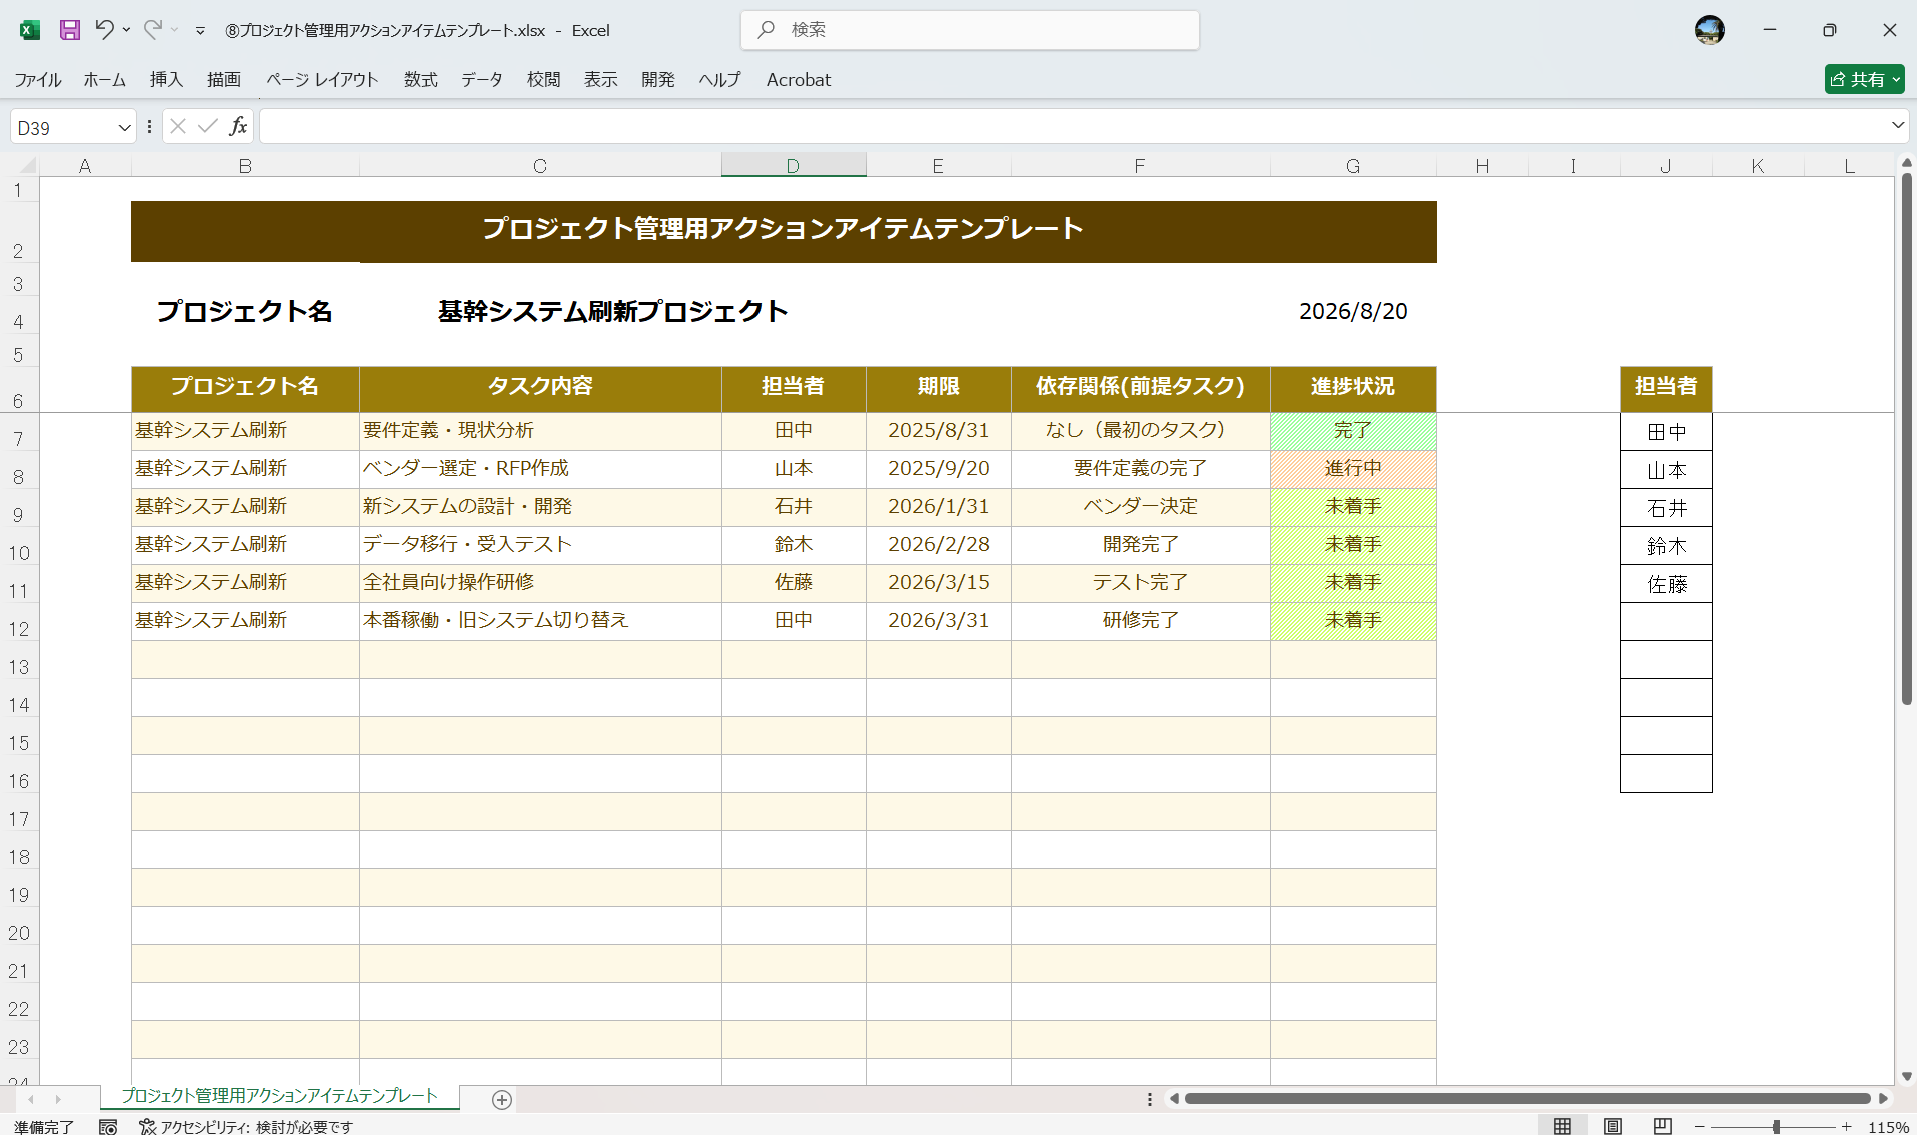The width and height of the screenshot is (1917, 1135).
Task: Switch to the 表示 ribbon tab
Action: pos(601,80)
